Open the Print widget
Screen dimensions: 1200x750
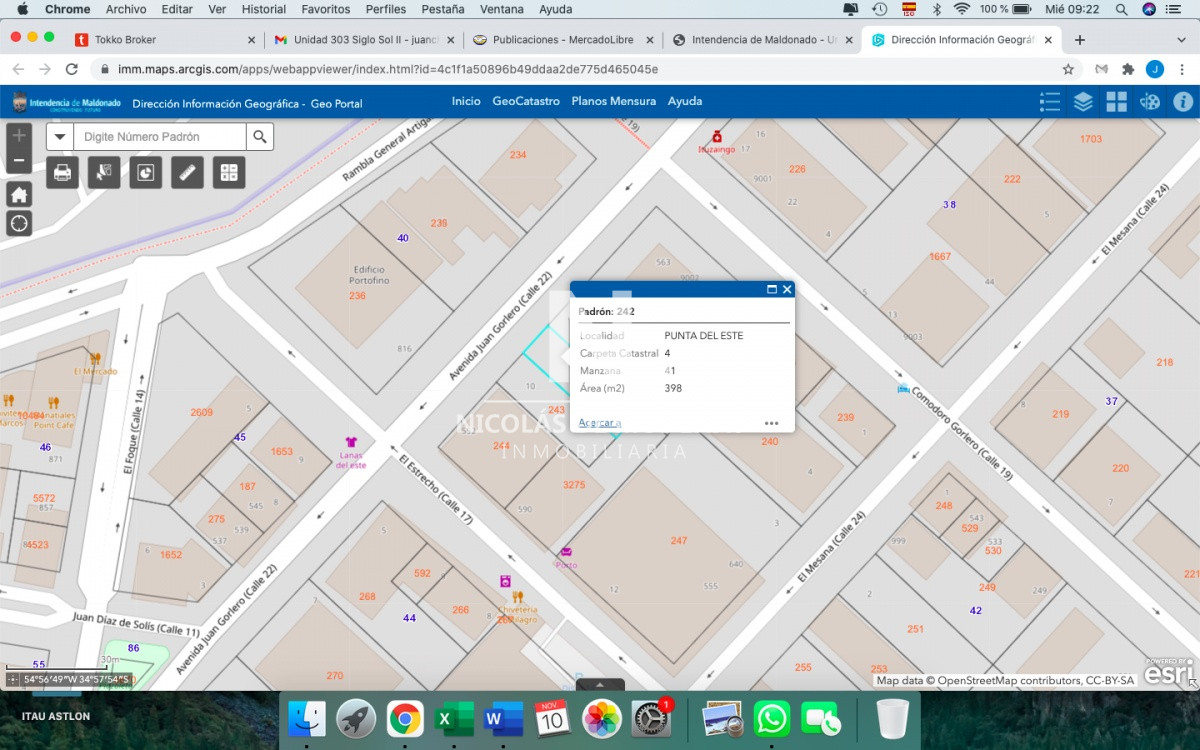coord(62,173)
